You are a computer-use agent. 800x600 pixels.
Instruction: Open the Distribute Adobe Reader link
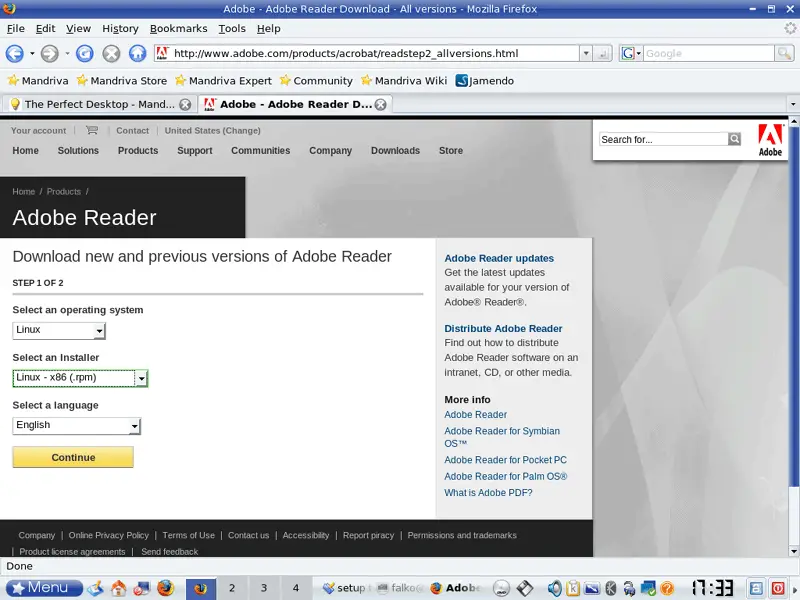coord(503,329)
